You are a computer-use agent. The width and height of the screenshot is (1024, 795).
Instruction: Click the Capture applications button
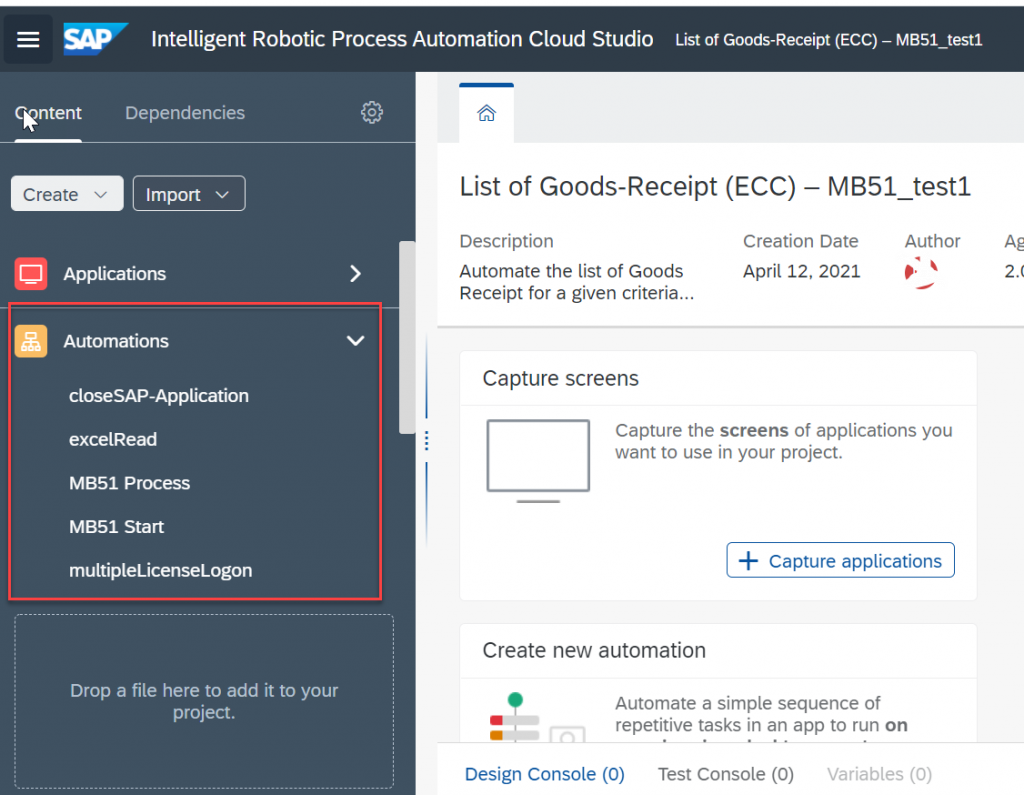pyautogui.click(x=840, y=560)
